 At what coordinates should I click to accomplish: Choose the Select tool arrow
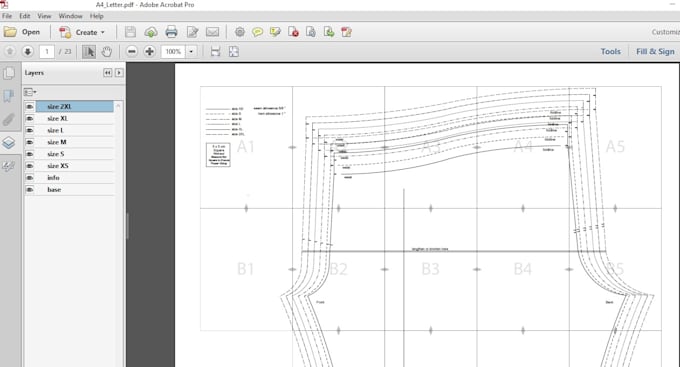pyautogui.click(x=89, y=52)
